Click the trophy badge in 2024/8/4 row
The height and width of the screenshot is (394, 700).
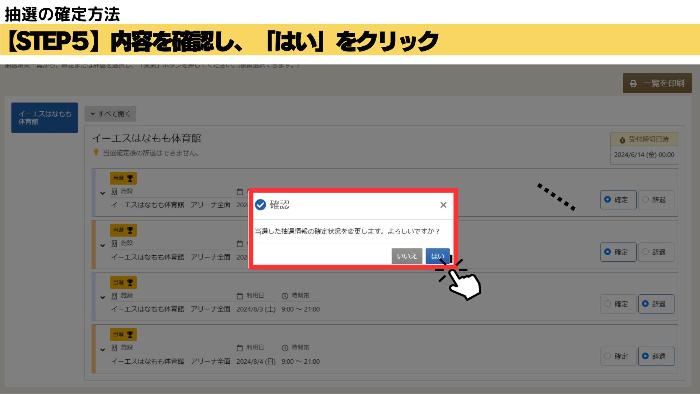point(123,334)
